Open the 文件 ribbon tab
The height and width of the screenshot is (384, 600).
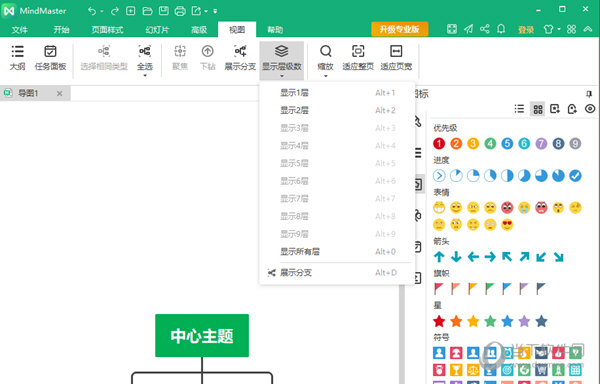19,29
